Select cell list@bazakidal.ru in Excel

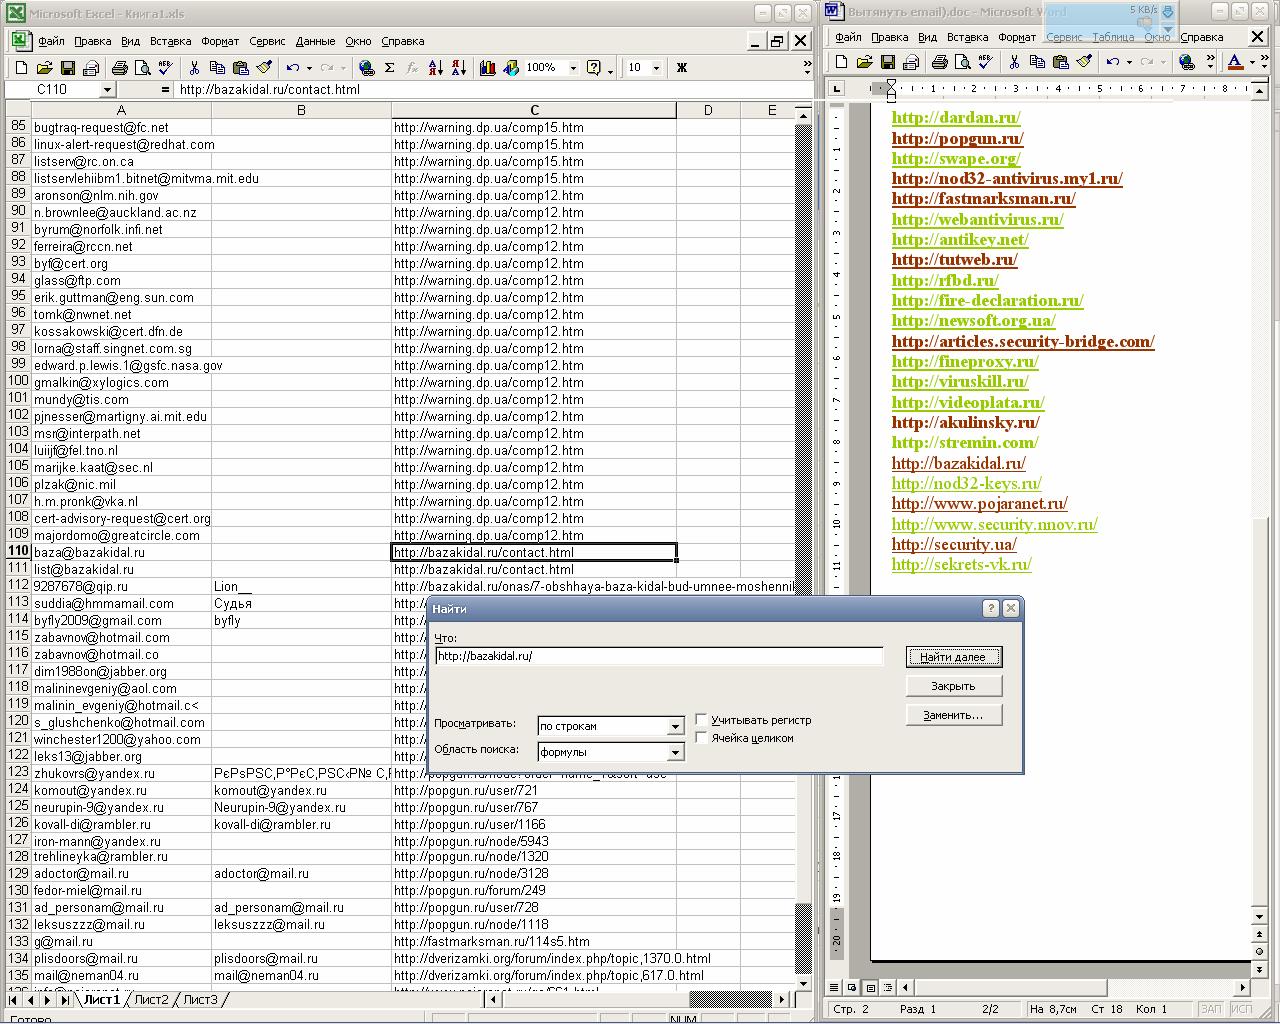pos(121,569)
